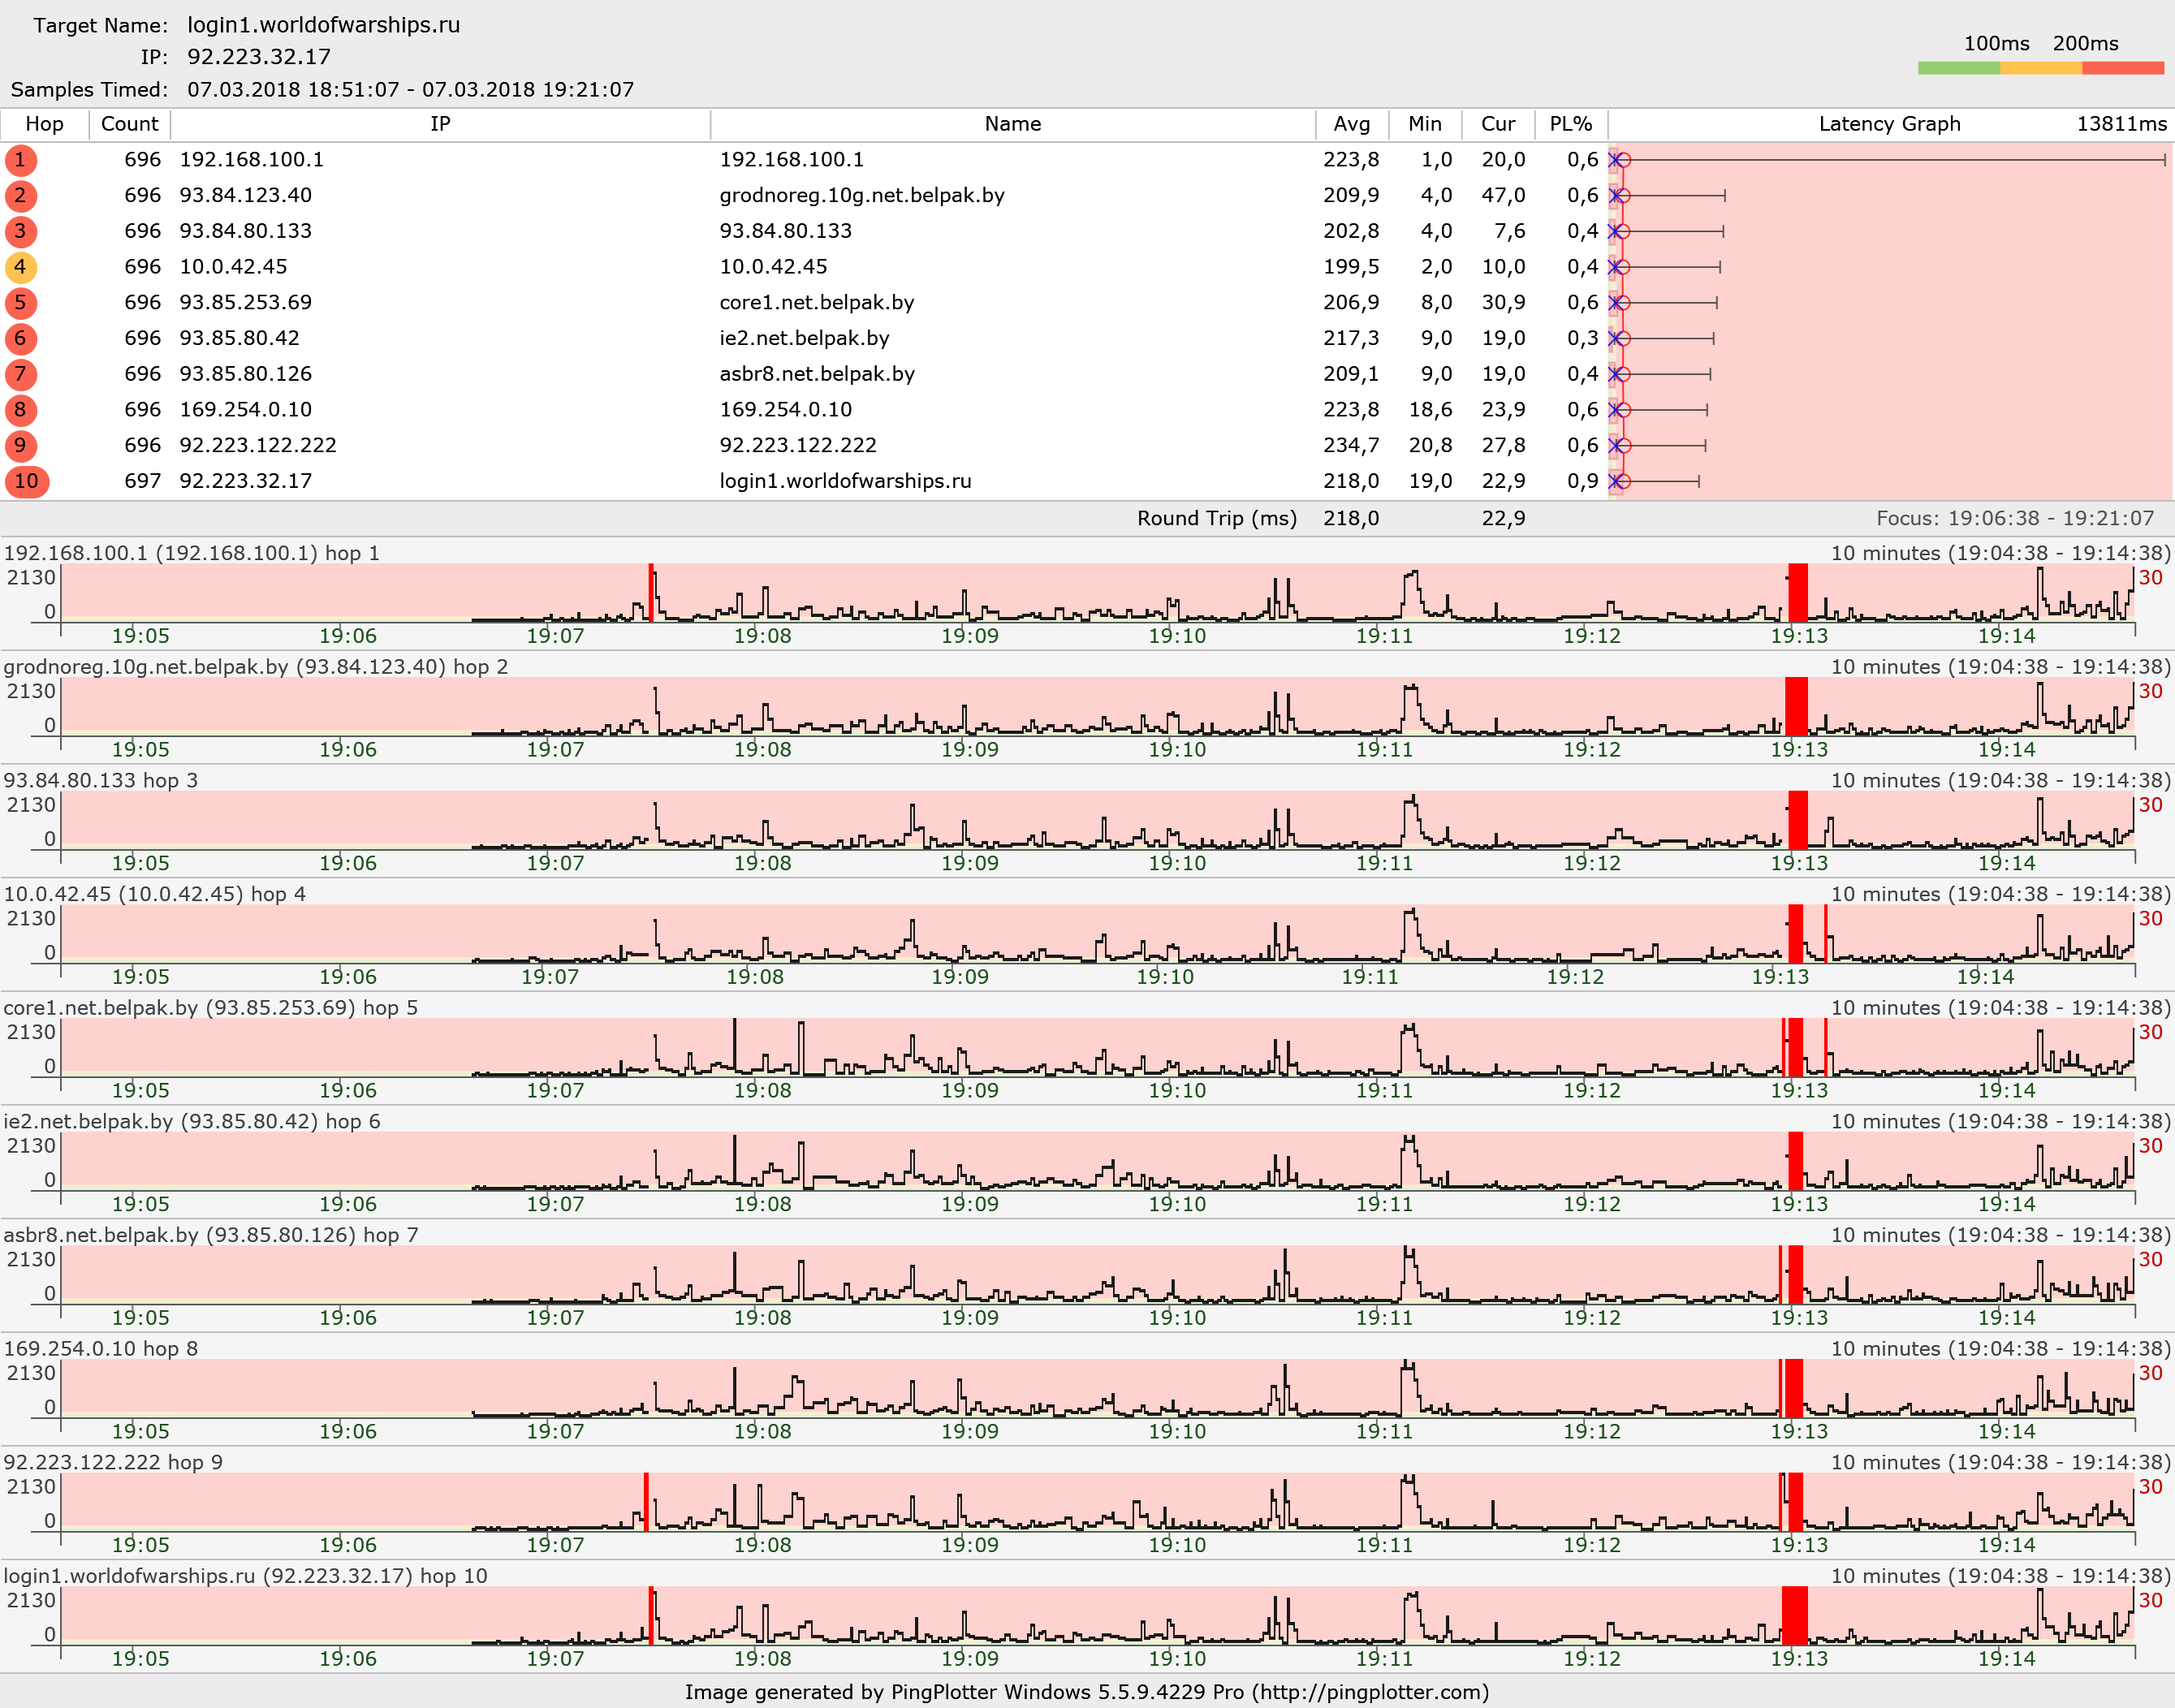This screenshot has width=2175, height=1708.
Task: Click the hop 8 red circle icon
Action: point(21,410)
